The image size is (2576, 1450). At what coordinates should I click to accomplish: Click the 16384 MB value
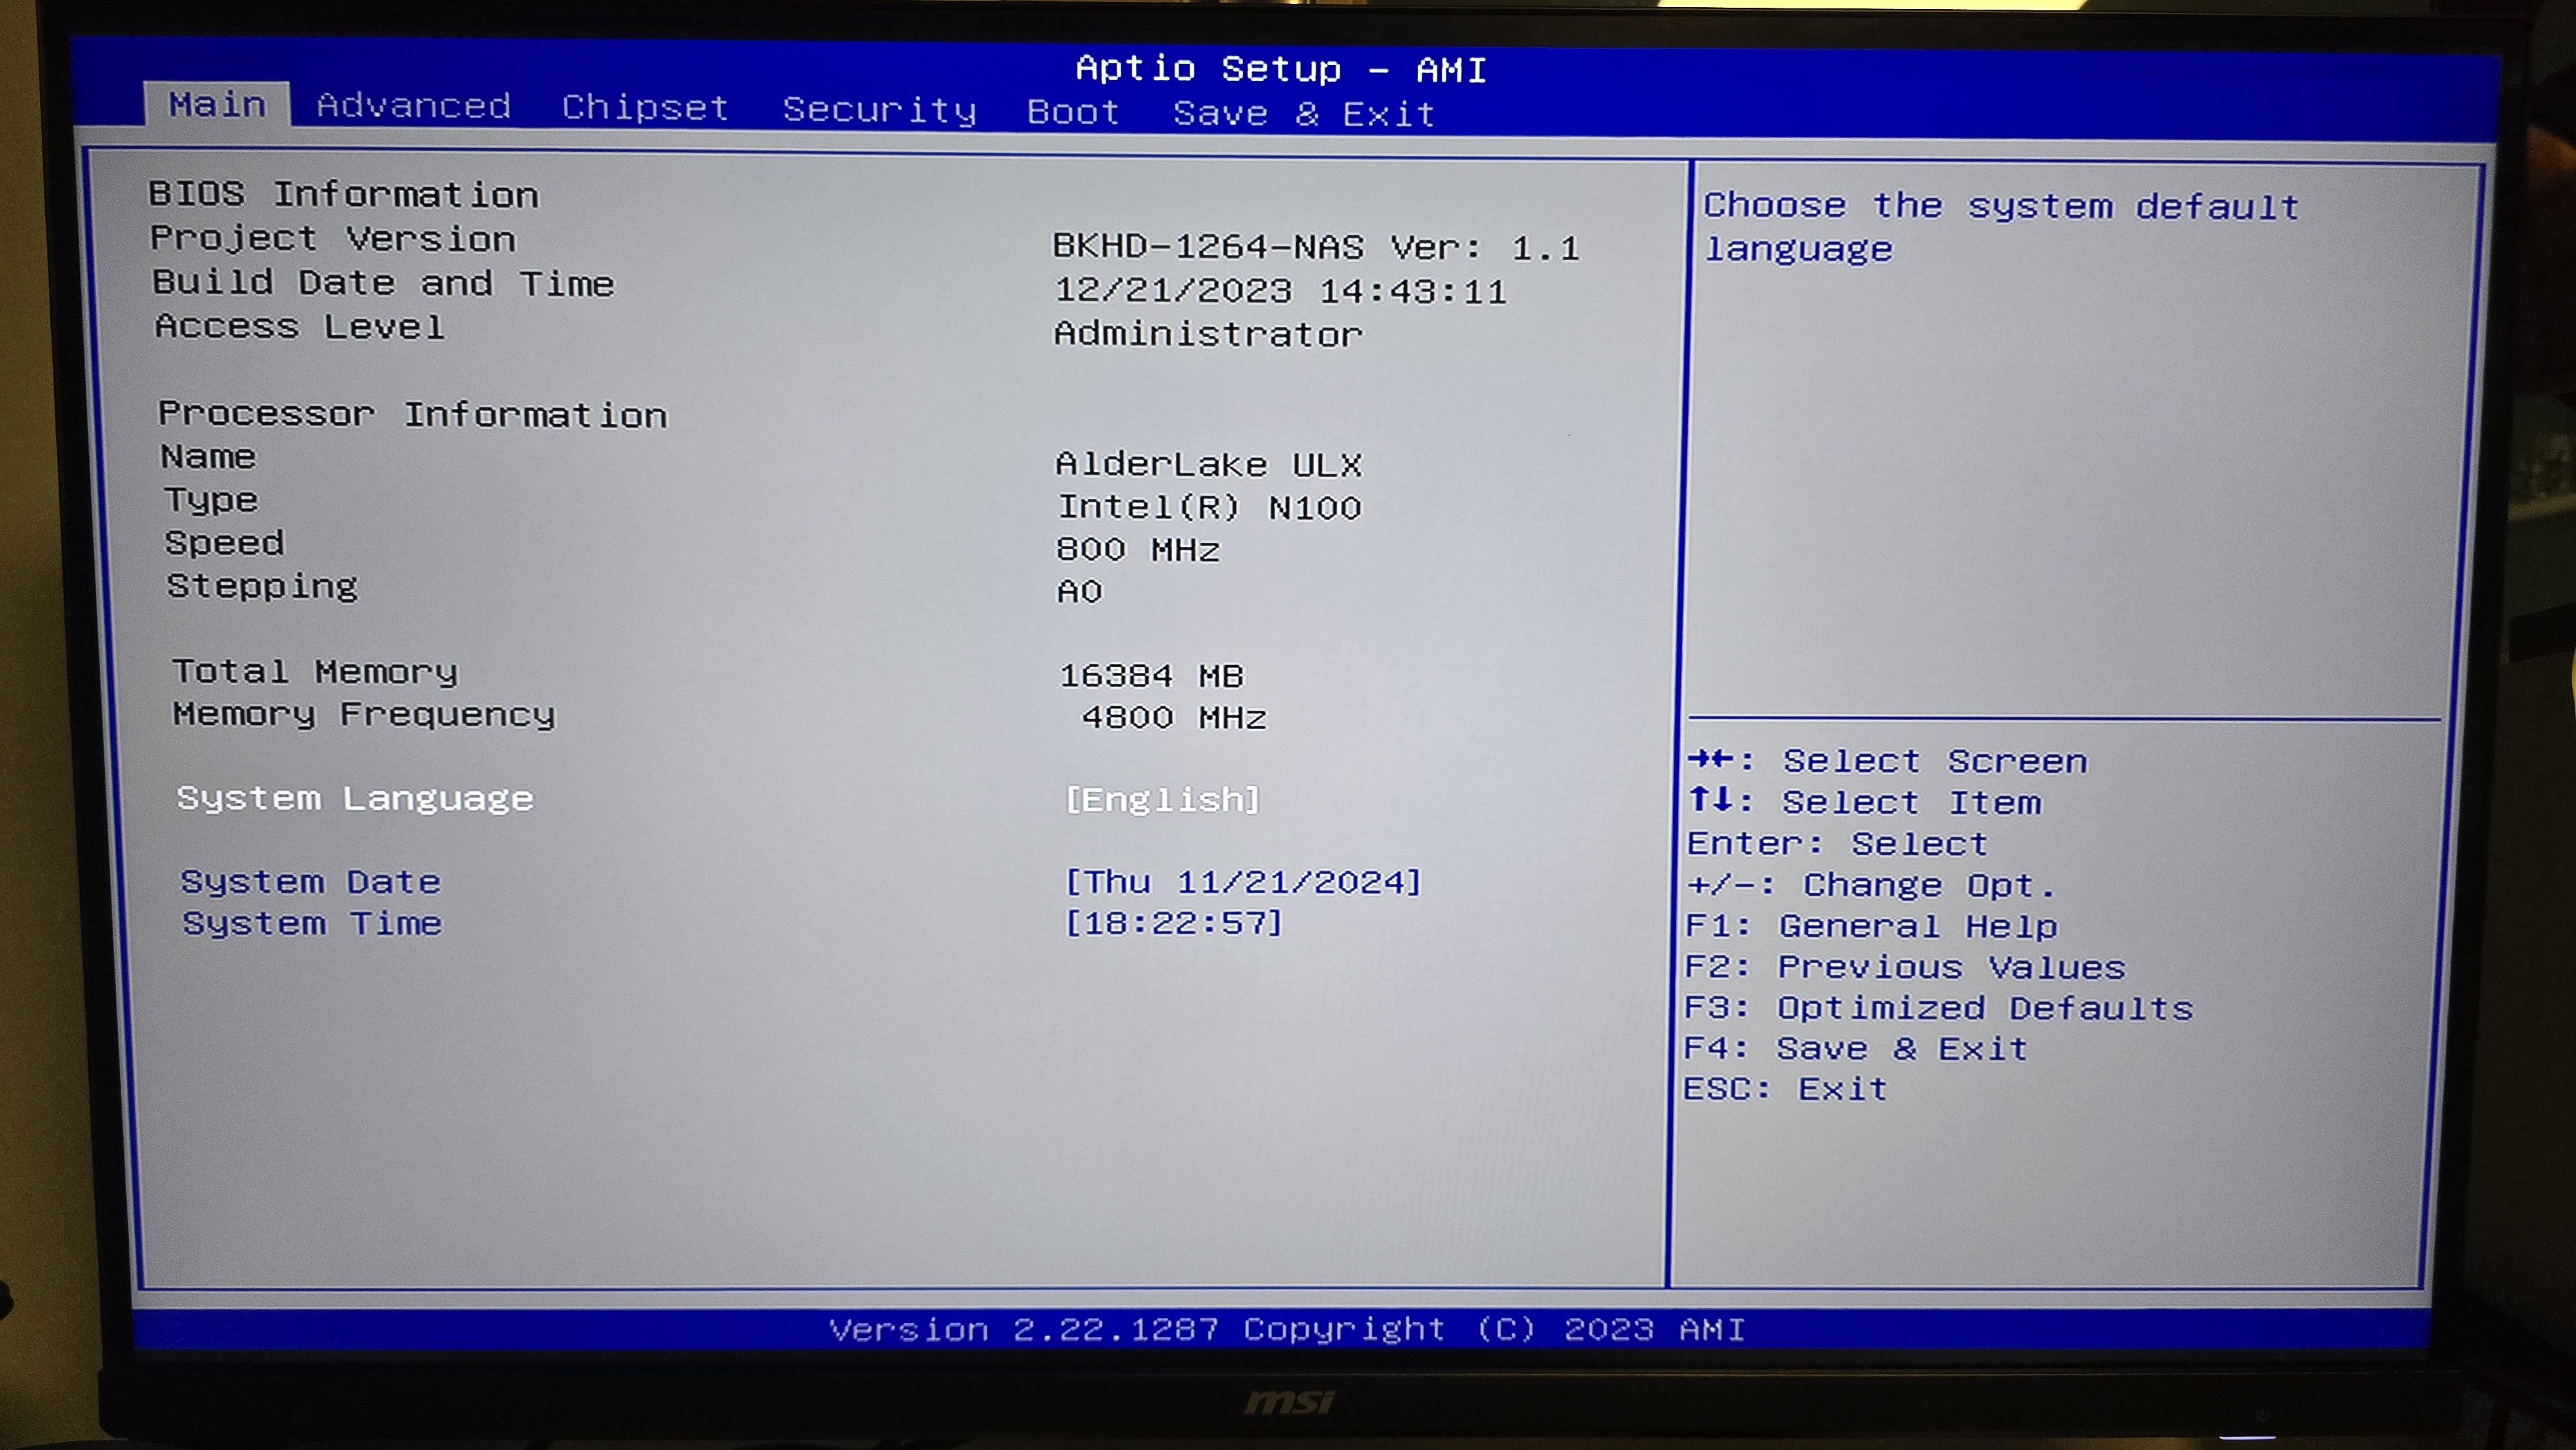[x=1151, y=676]
